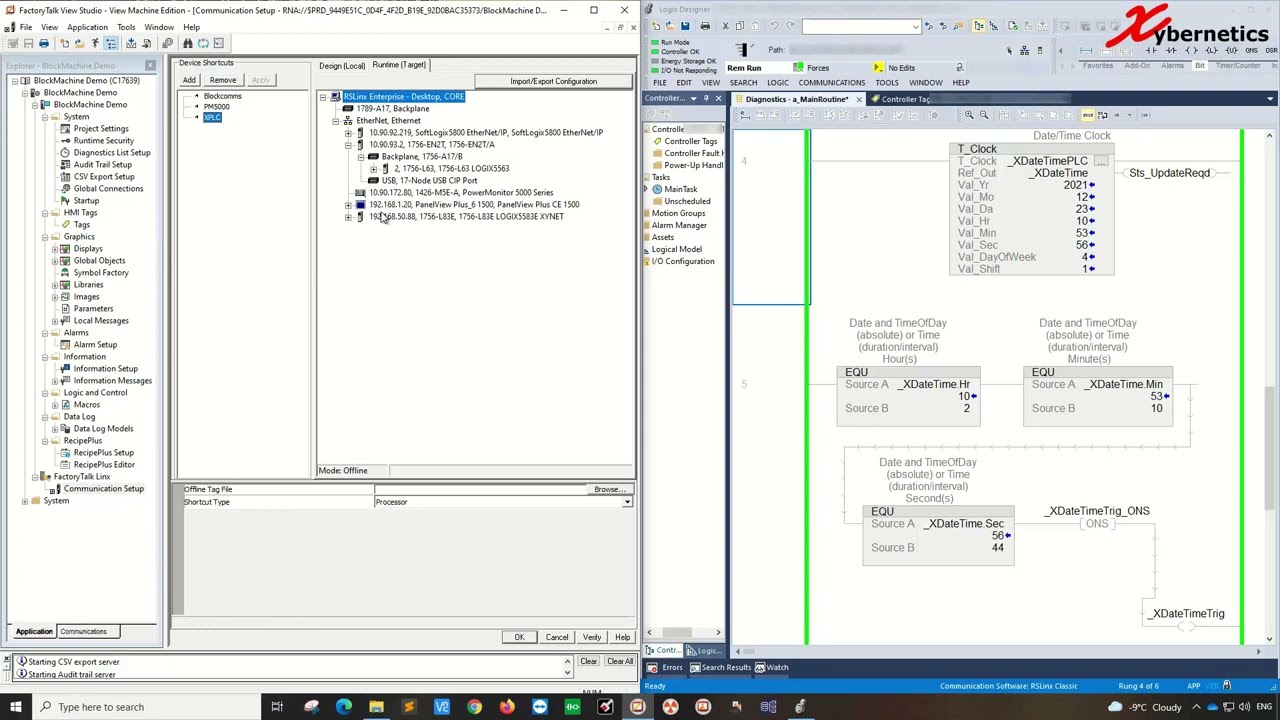Collapse the System folder in Explorer
1280x720 pixels.
(x=46, y=117)
